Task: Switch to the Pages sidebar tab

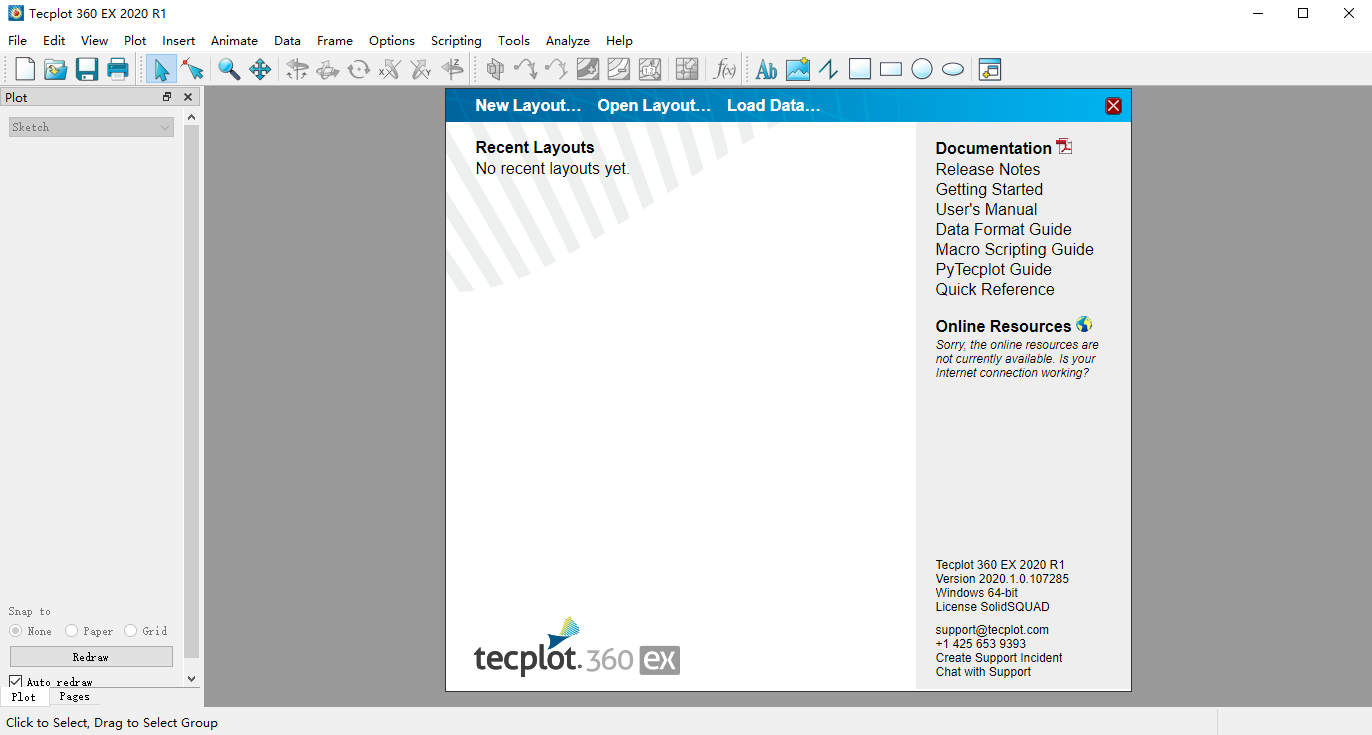Action: pyautogui.click(x=74, y=697)
